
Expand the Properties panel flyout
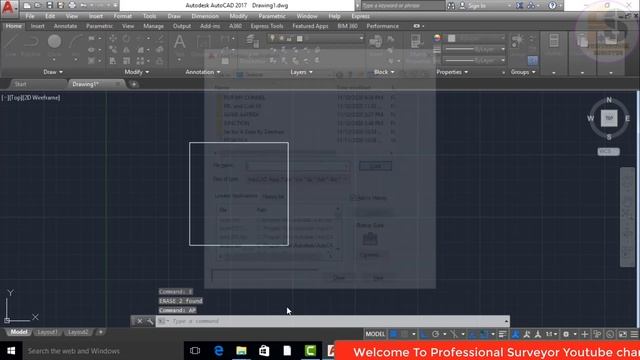point(452,72)
